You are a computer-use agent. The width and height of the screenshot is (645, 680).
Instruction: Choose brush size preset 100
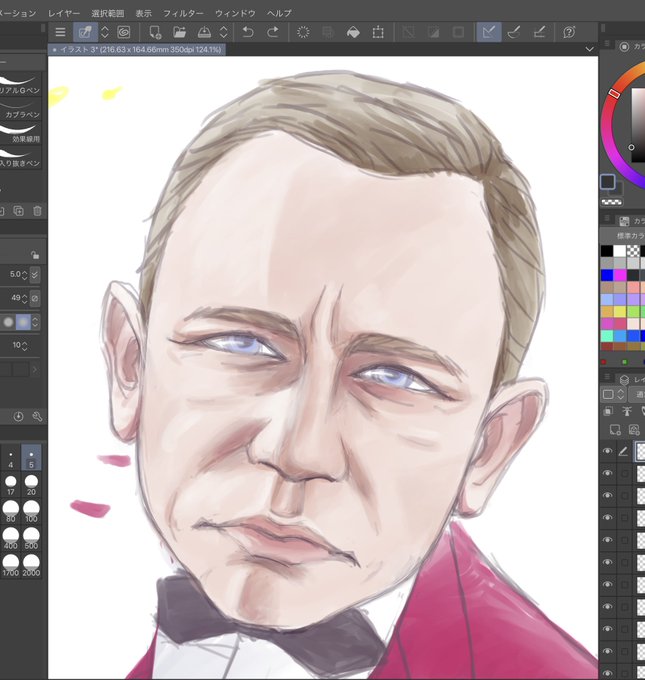(31, 512)
